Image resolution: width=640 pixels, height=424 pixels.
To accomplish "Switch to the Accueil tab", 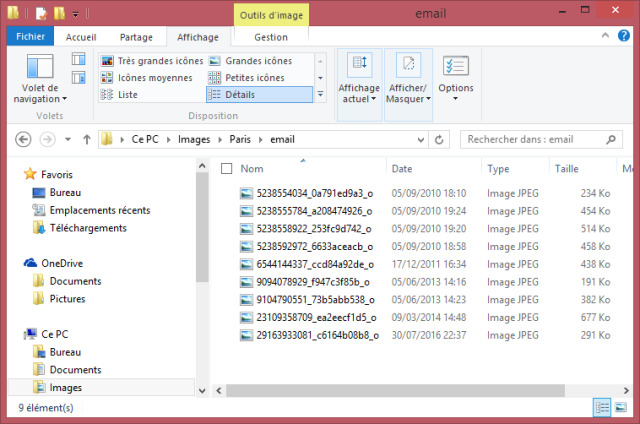I will pos(81,37).
